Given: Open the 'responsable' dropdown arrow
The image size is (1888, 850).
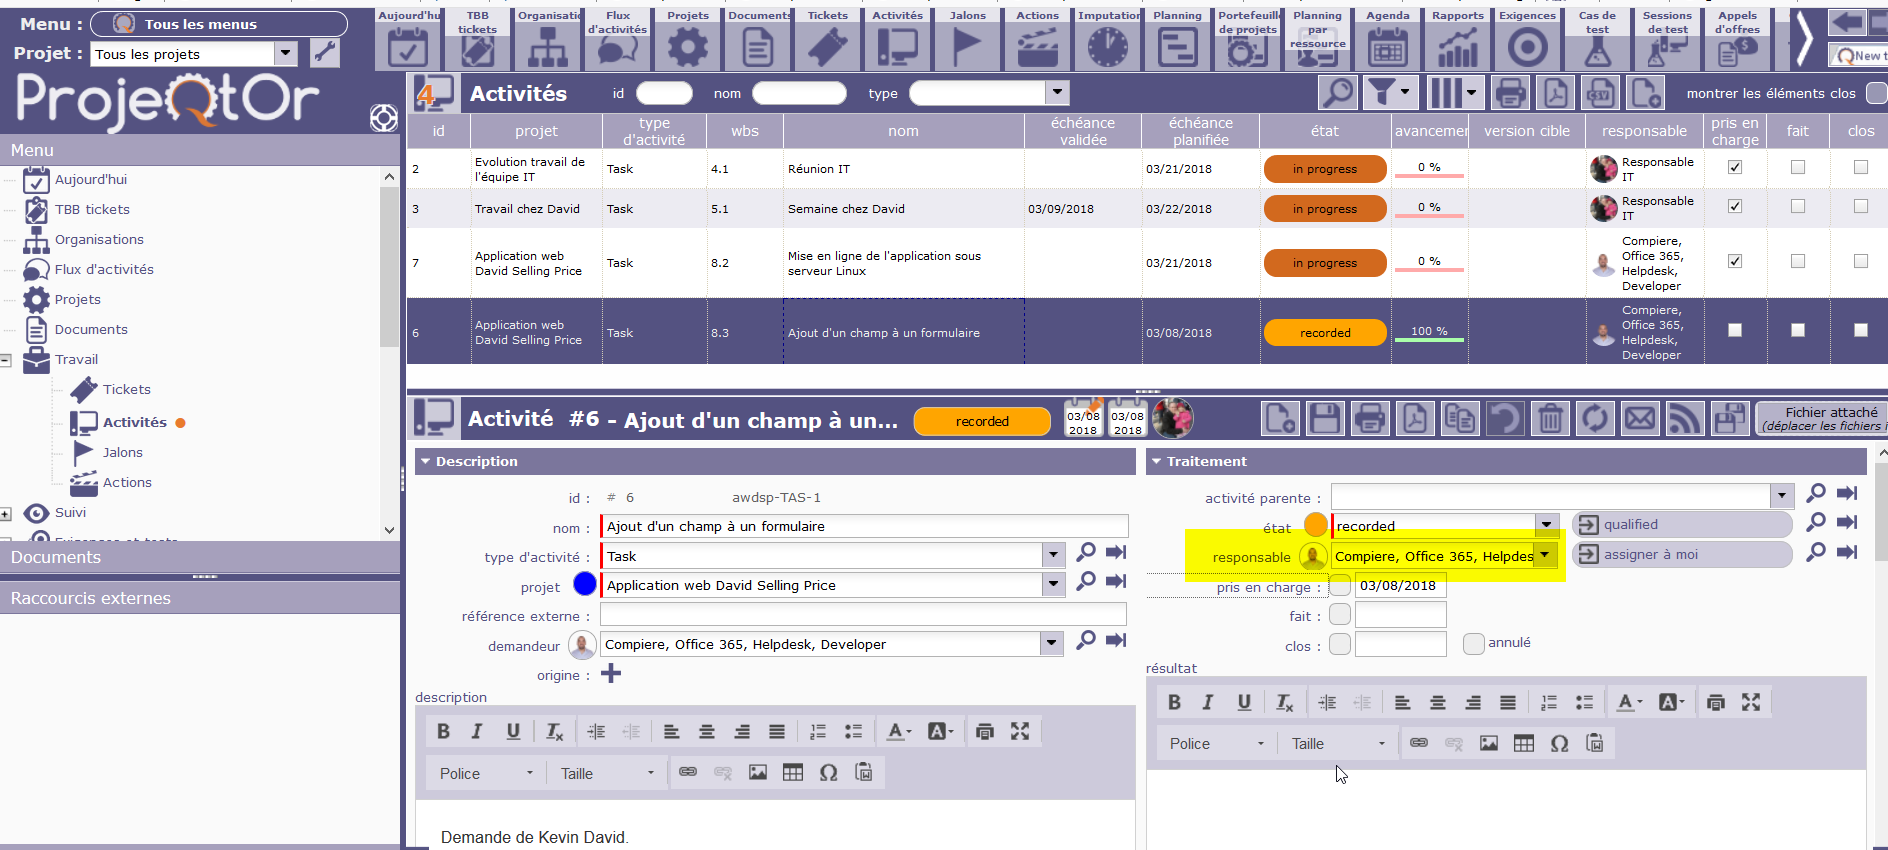Looking at the screenshot, I should 1546,555.
